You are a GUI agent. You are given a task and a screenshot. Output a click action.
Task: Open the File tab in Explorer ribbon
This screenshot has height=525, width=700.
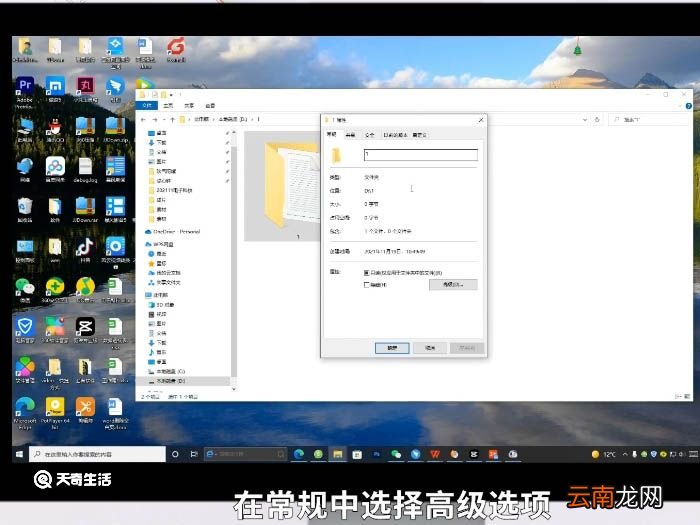(147, 105)
